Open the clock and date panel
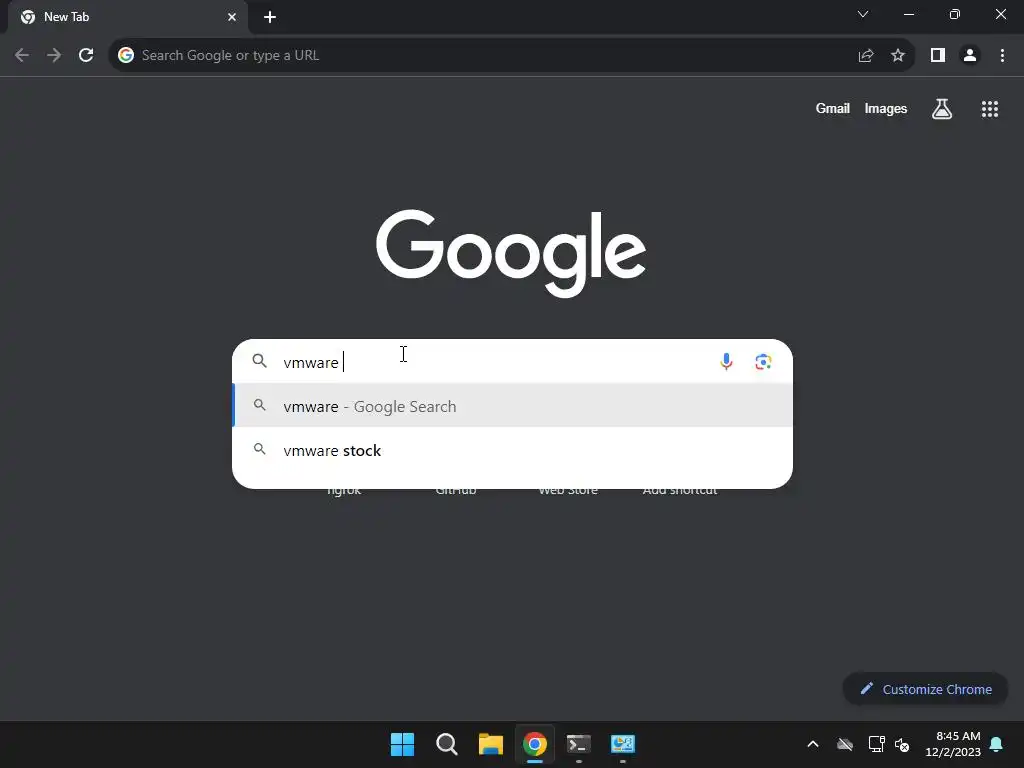This screenshot has height=768, width=1024. [x=953, y=744]
